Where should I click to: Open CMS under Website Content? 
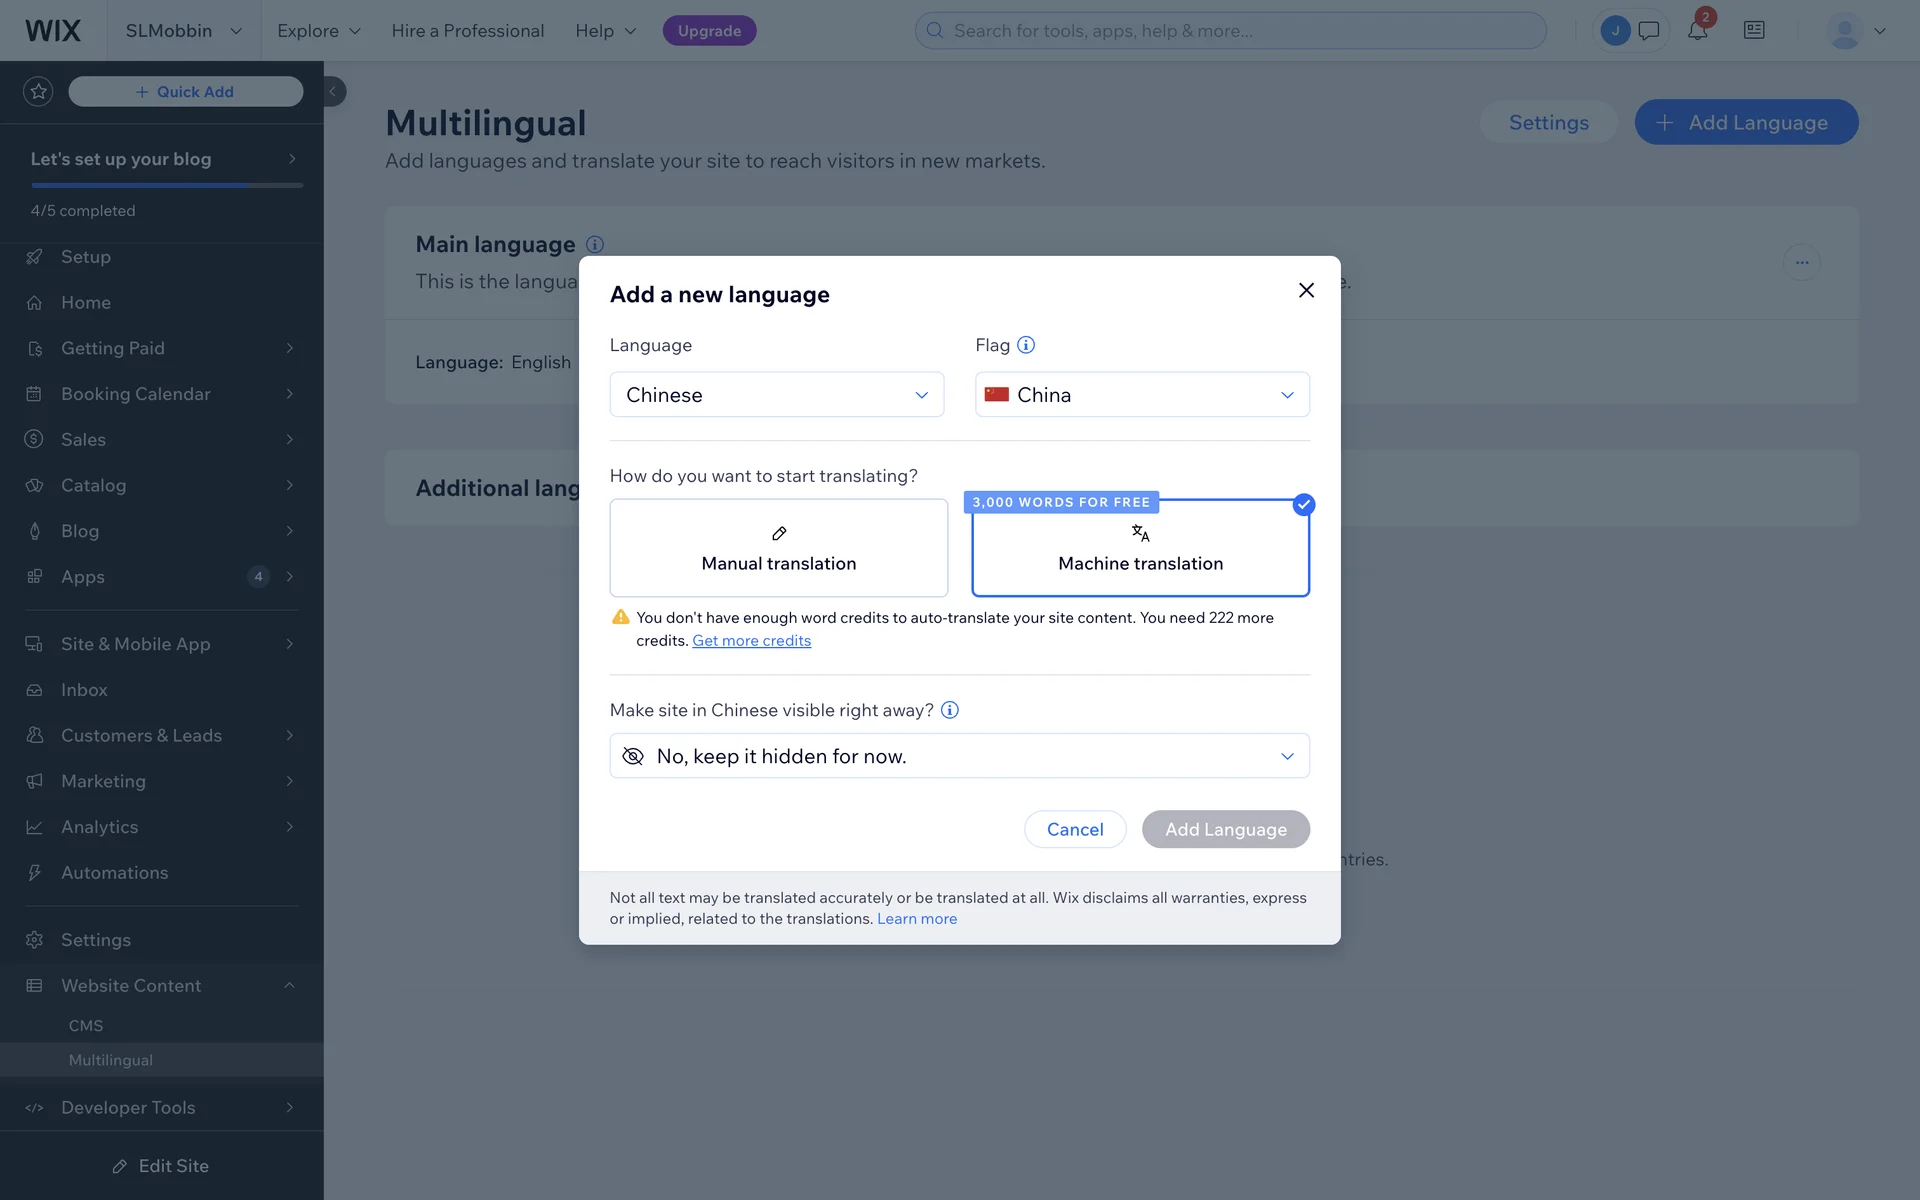86,1026
